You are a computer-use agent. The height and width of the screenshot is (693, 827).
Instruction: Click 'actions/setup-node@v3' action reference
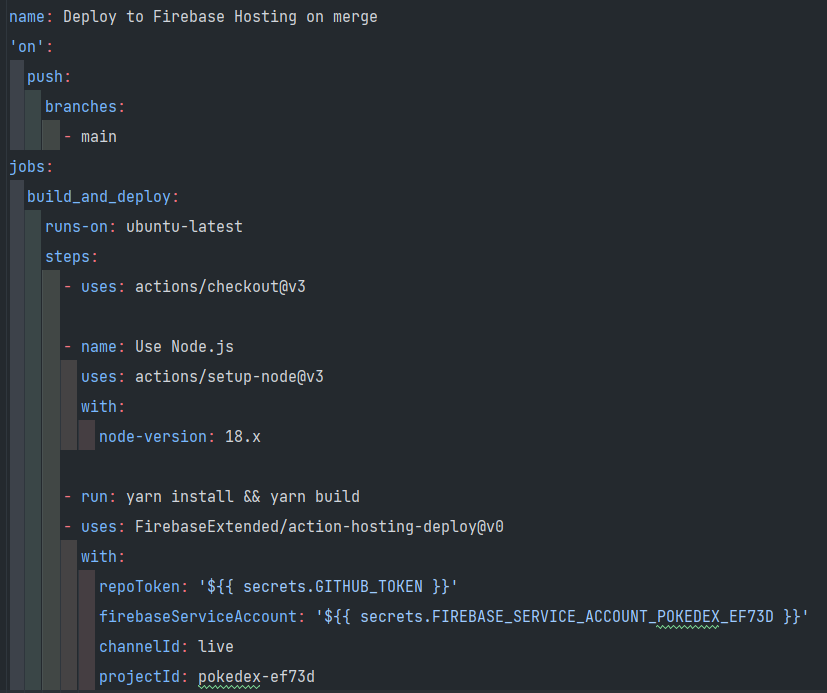(229, 377)
